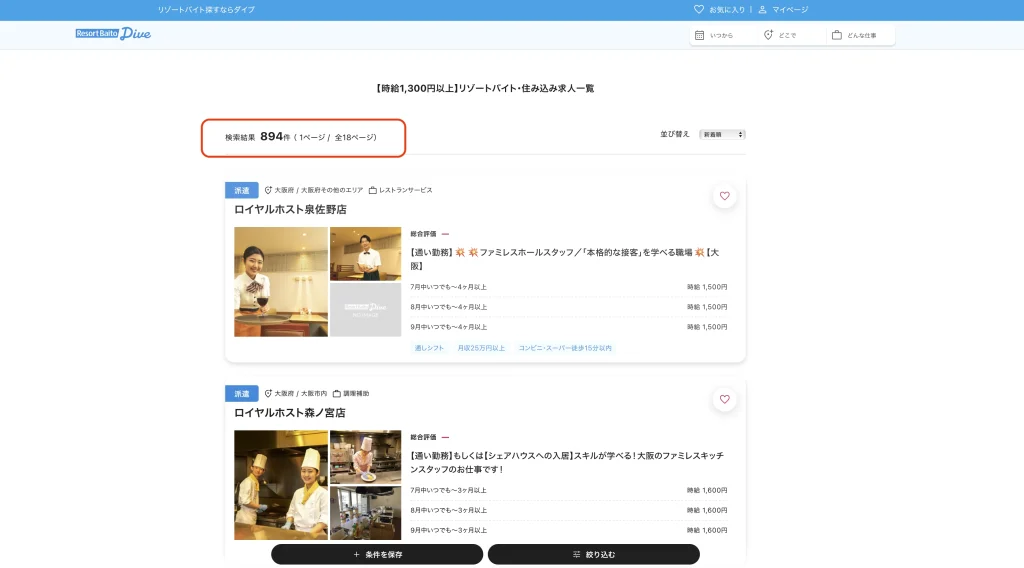Select コンビニ・スーパー徒歩15分以内 tag
1024x568 pixels.
click(x=565, y=348)
